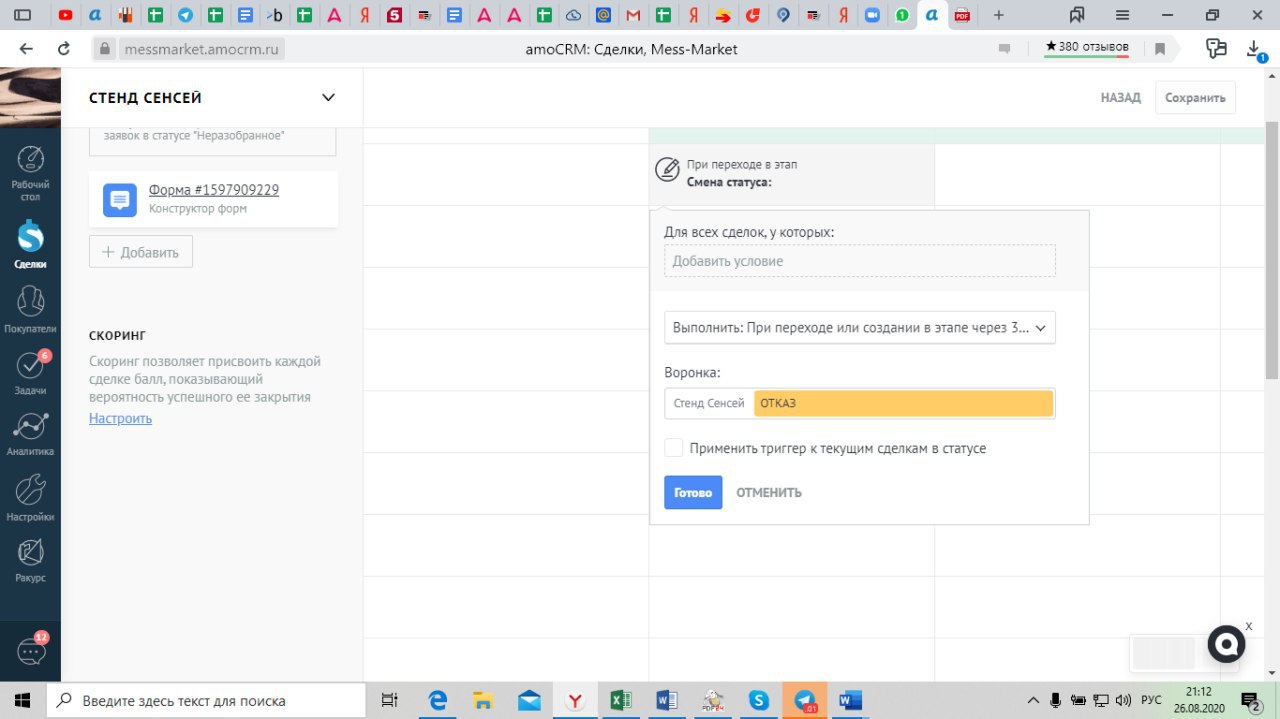The width and height of the screenshot is (1280, 719).
Task: Open Microsoft Edge from the taskbar
Action: 438,700
